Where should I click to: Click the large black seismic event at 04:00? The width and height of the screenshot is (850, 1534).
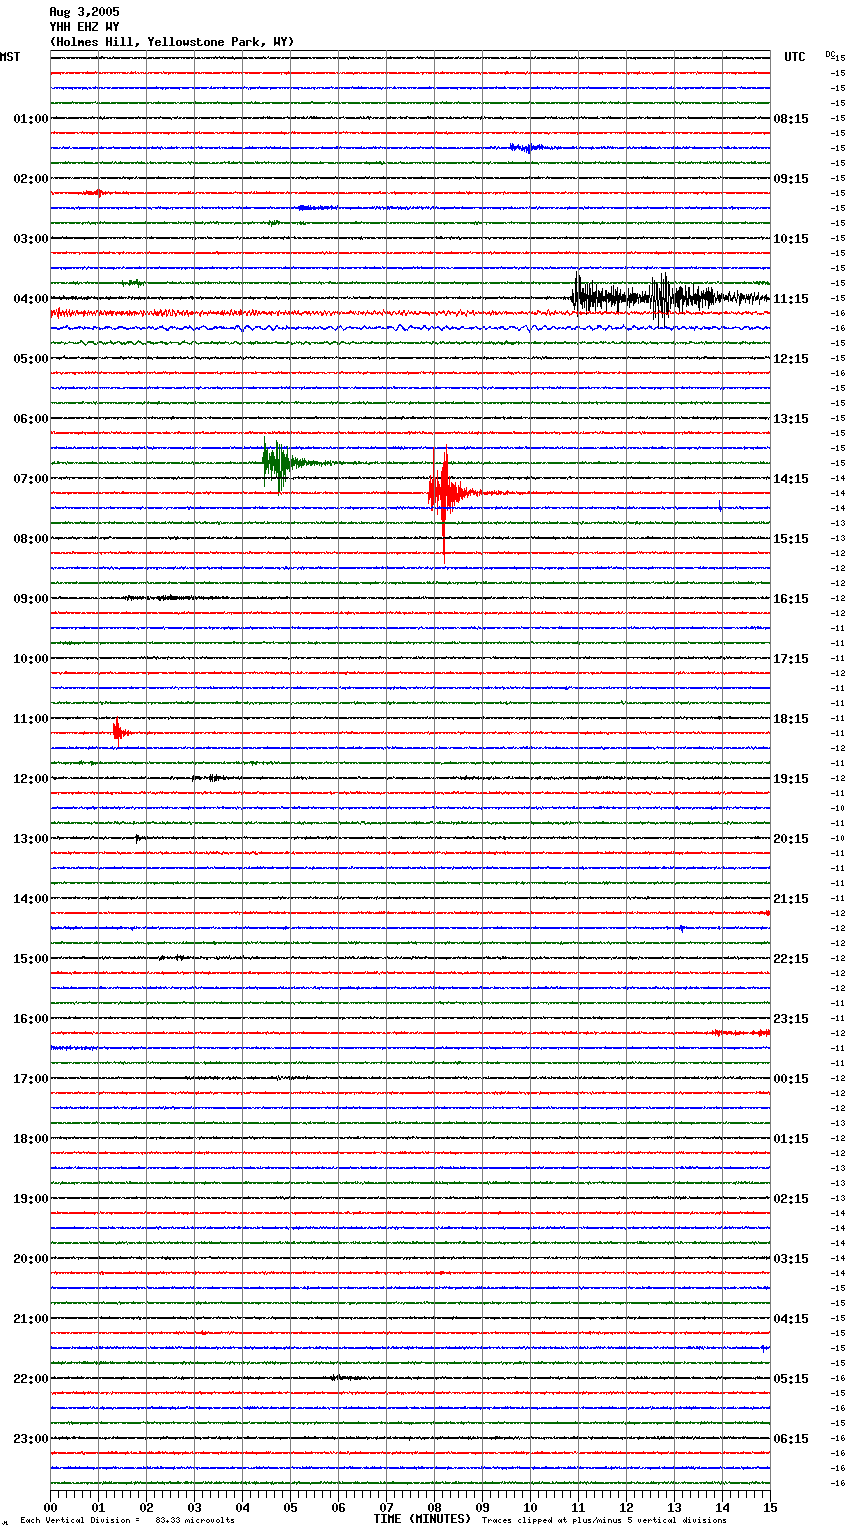(670, 297)
